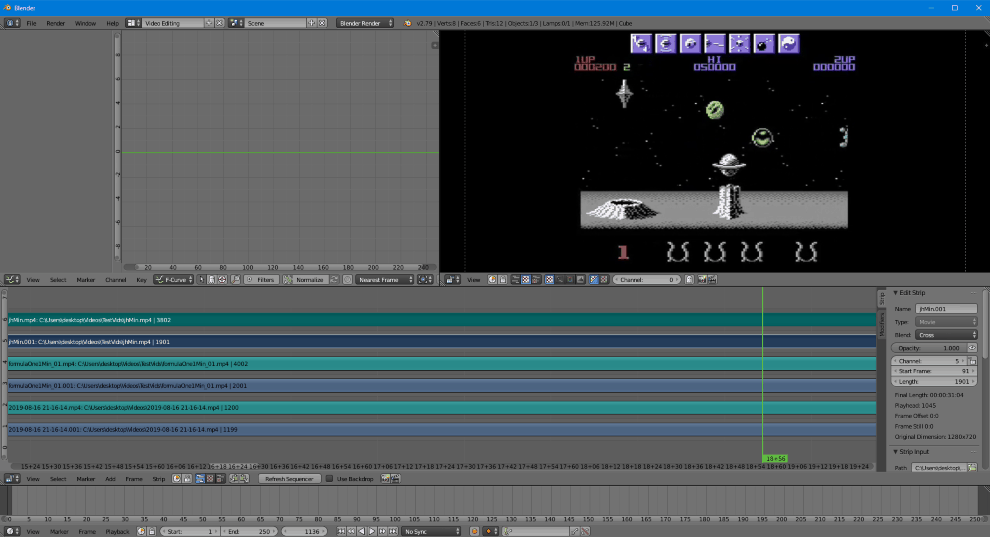Click the Refresh Sequencer button

coord(289,479)
